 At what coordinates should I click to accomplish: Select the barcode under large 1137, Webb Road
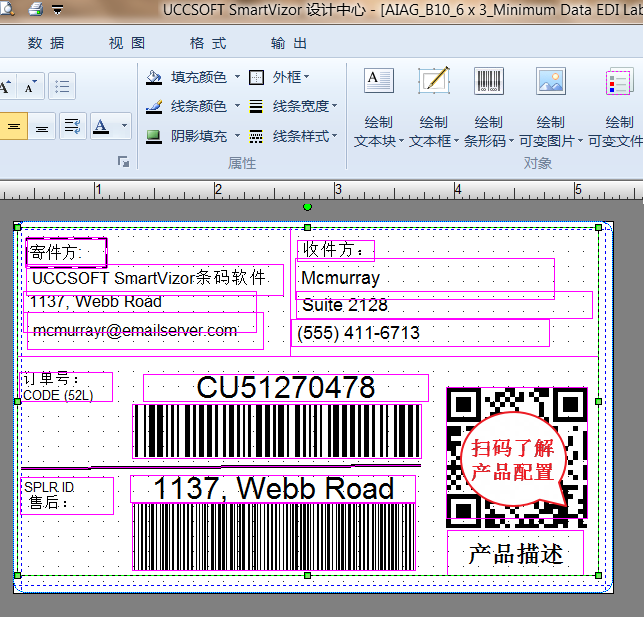click(274, 537)
